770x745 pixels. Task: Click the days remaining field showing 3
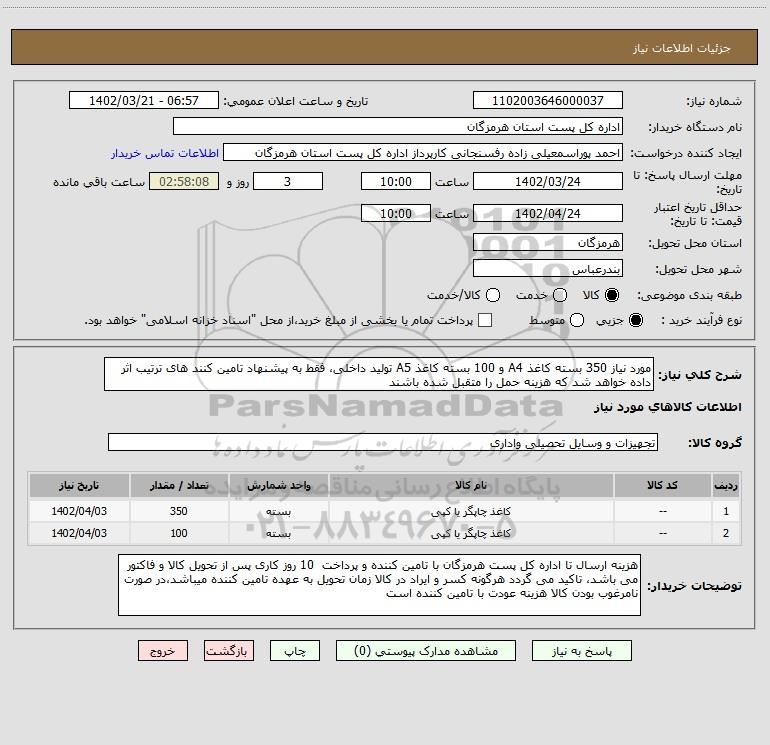[x=288, y=181]
